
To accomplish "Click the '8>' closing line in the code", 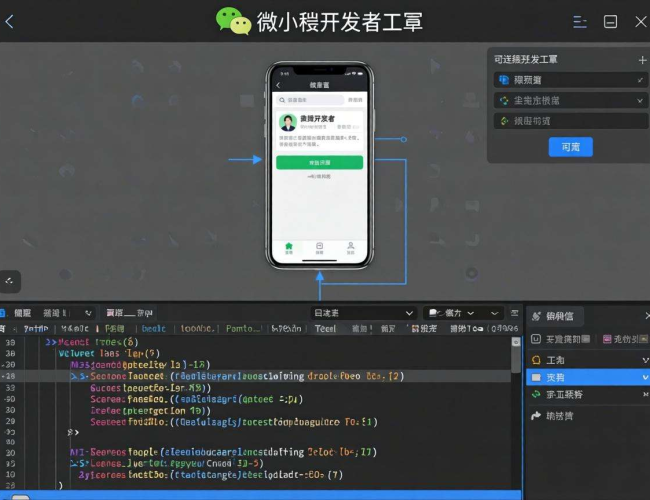I will coord(73,432).
